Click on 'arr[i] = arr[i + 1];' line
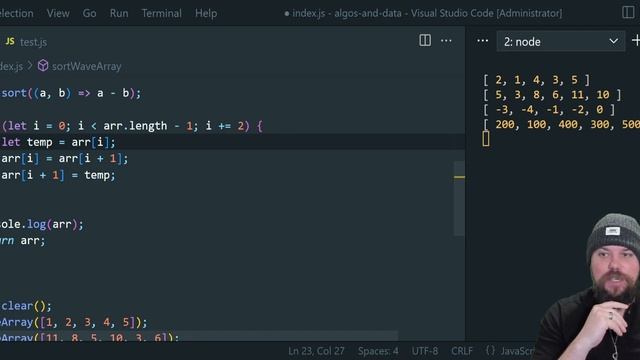Screen dimensions: 640x360 [64, 159]
